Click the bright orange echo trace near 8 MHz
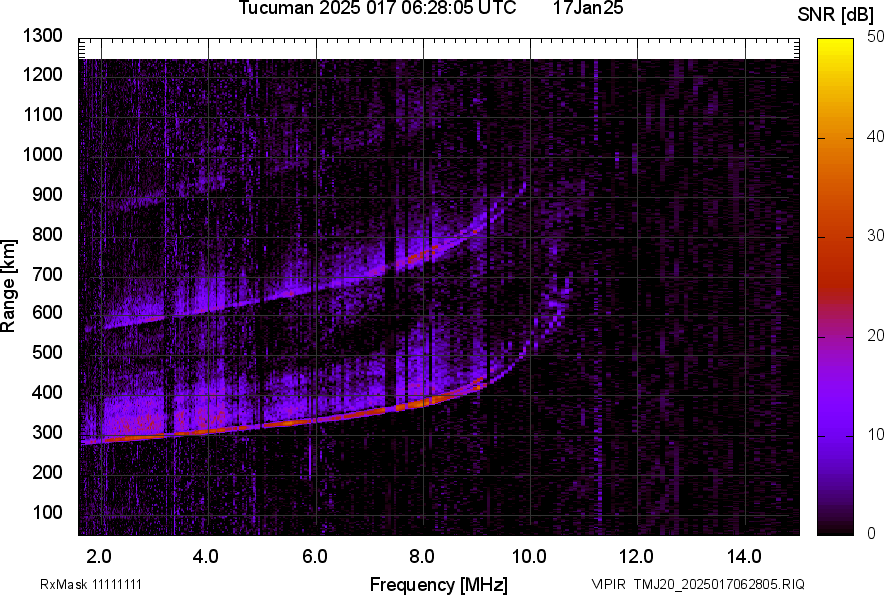 pos(422,402)
